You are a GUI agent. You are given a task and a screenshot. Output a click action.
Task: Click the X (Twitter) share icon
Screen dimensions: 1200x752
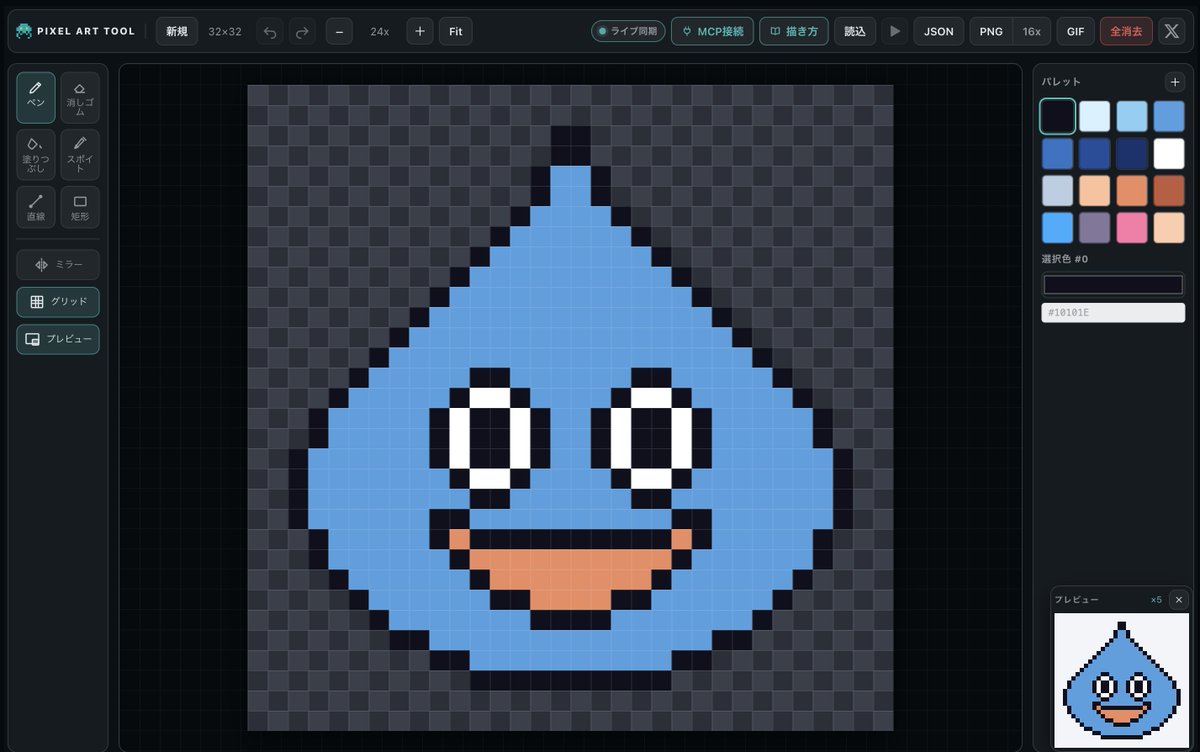click(1172, 31)
